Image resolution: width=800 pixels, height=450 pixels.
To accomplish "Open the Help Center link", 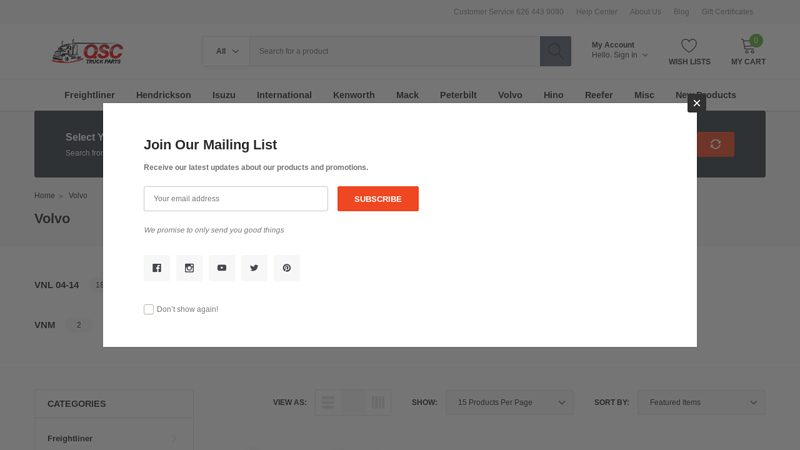I will pos(596,12).
